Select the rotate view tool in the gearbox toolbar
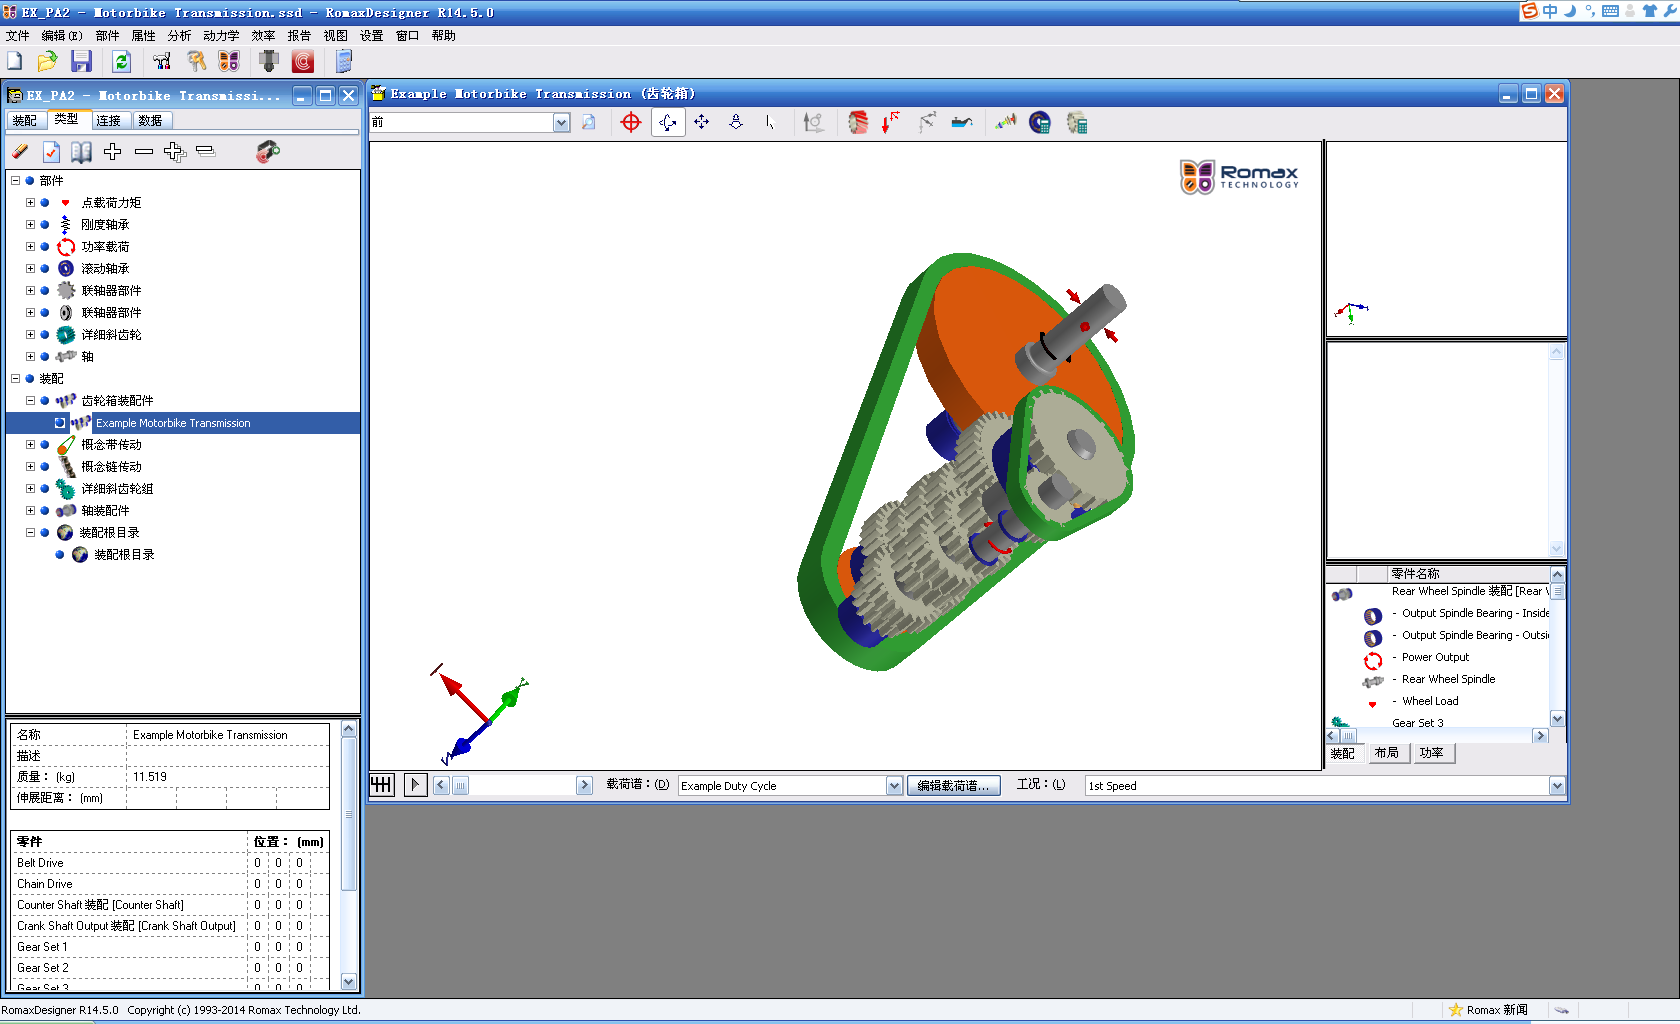The height and width of the screenshot is (1024, 1680). pyautogui.click(x=668, y=122)
